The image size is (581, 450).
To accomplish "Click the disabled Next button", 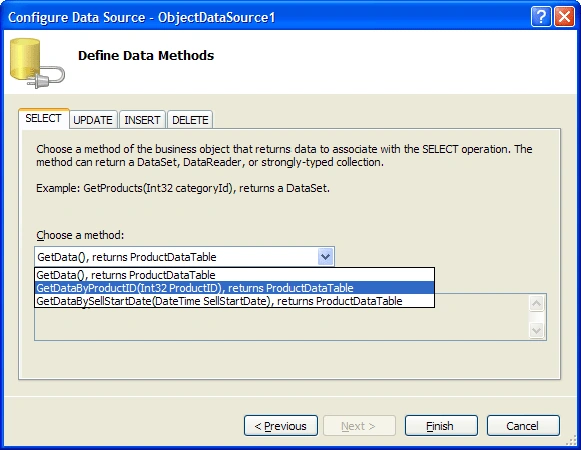I will pos(359,426).
